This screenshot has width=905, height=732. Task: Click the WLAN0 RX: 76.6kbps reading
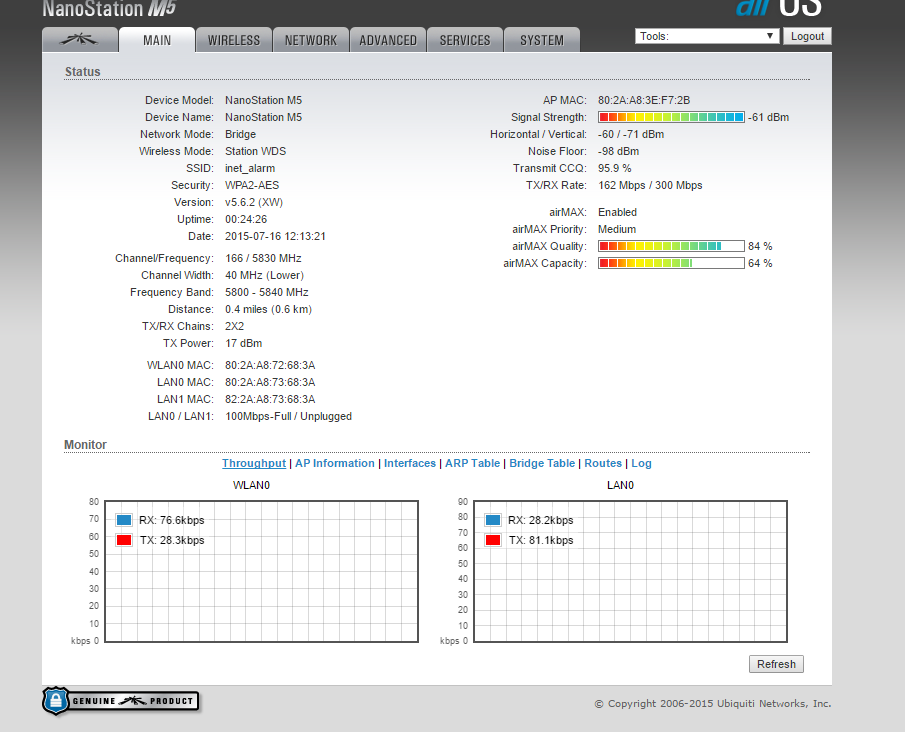172,520
